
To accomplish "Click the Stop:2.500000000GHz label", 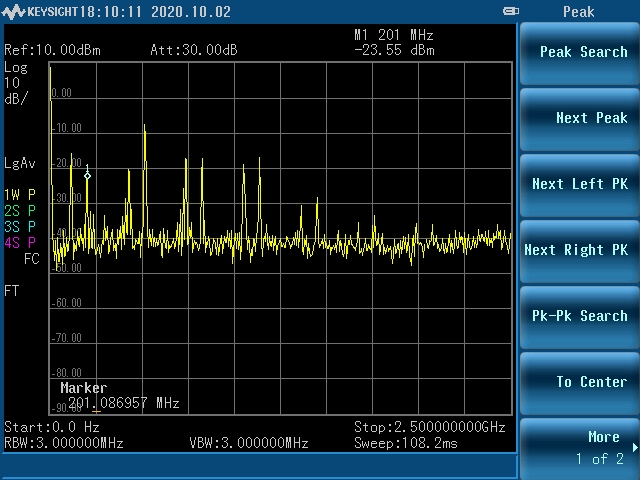I will click(429, 427).
